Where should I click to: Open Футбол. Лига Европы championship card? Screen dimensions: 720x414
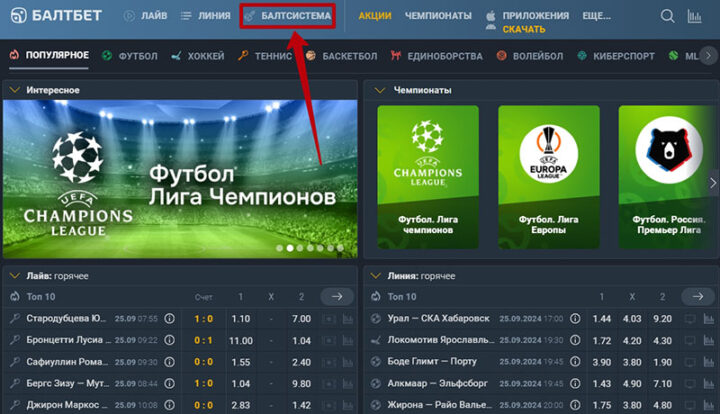549,177
